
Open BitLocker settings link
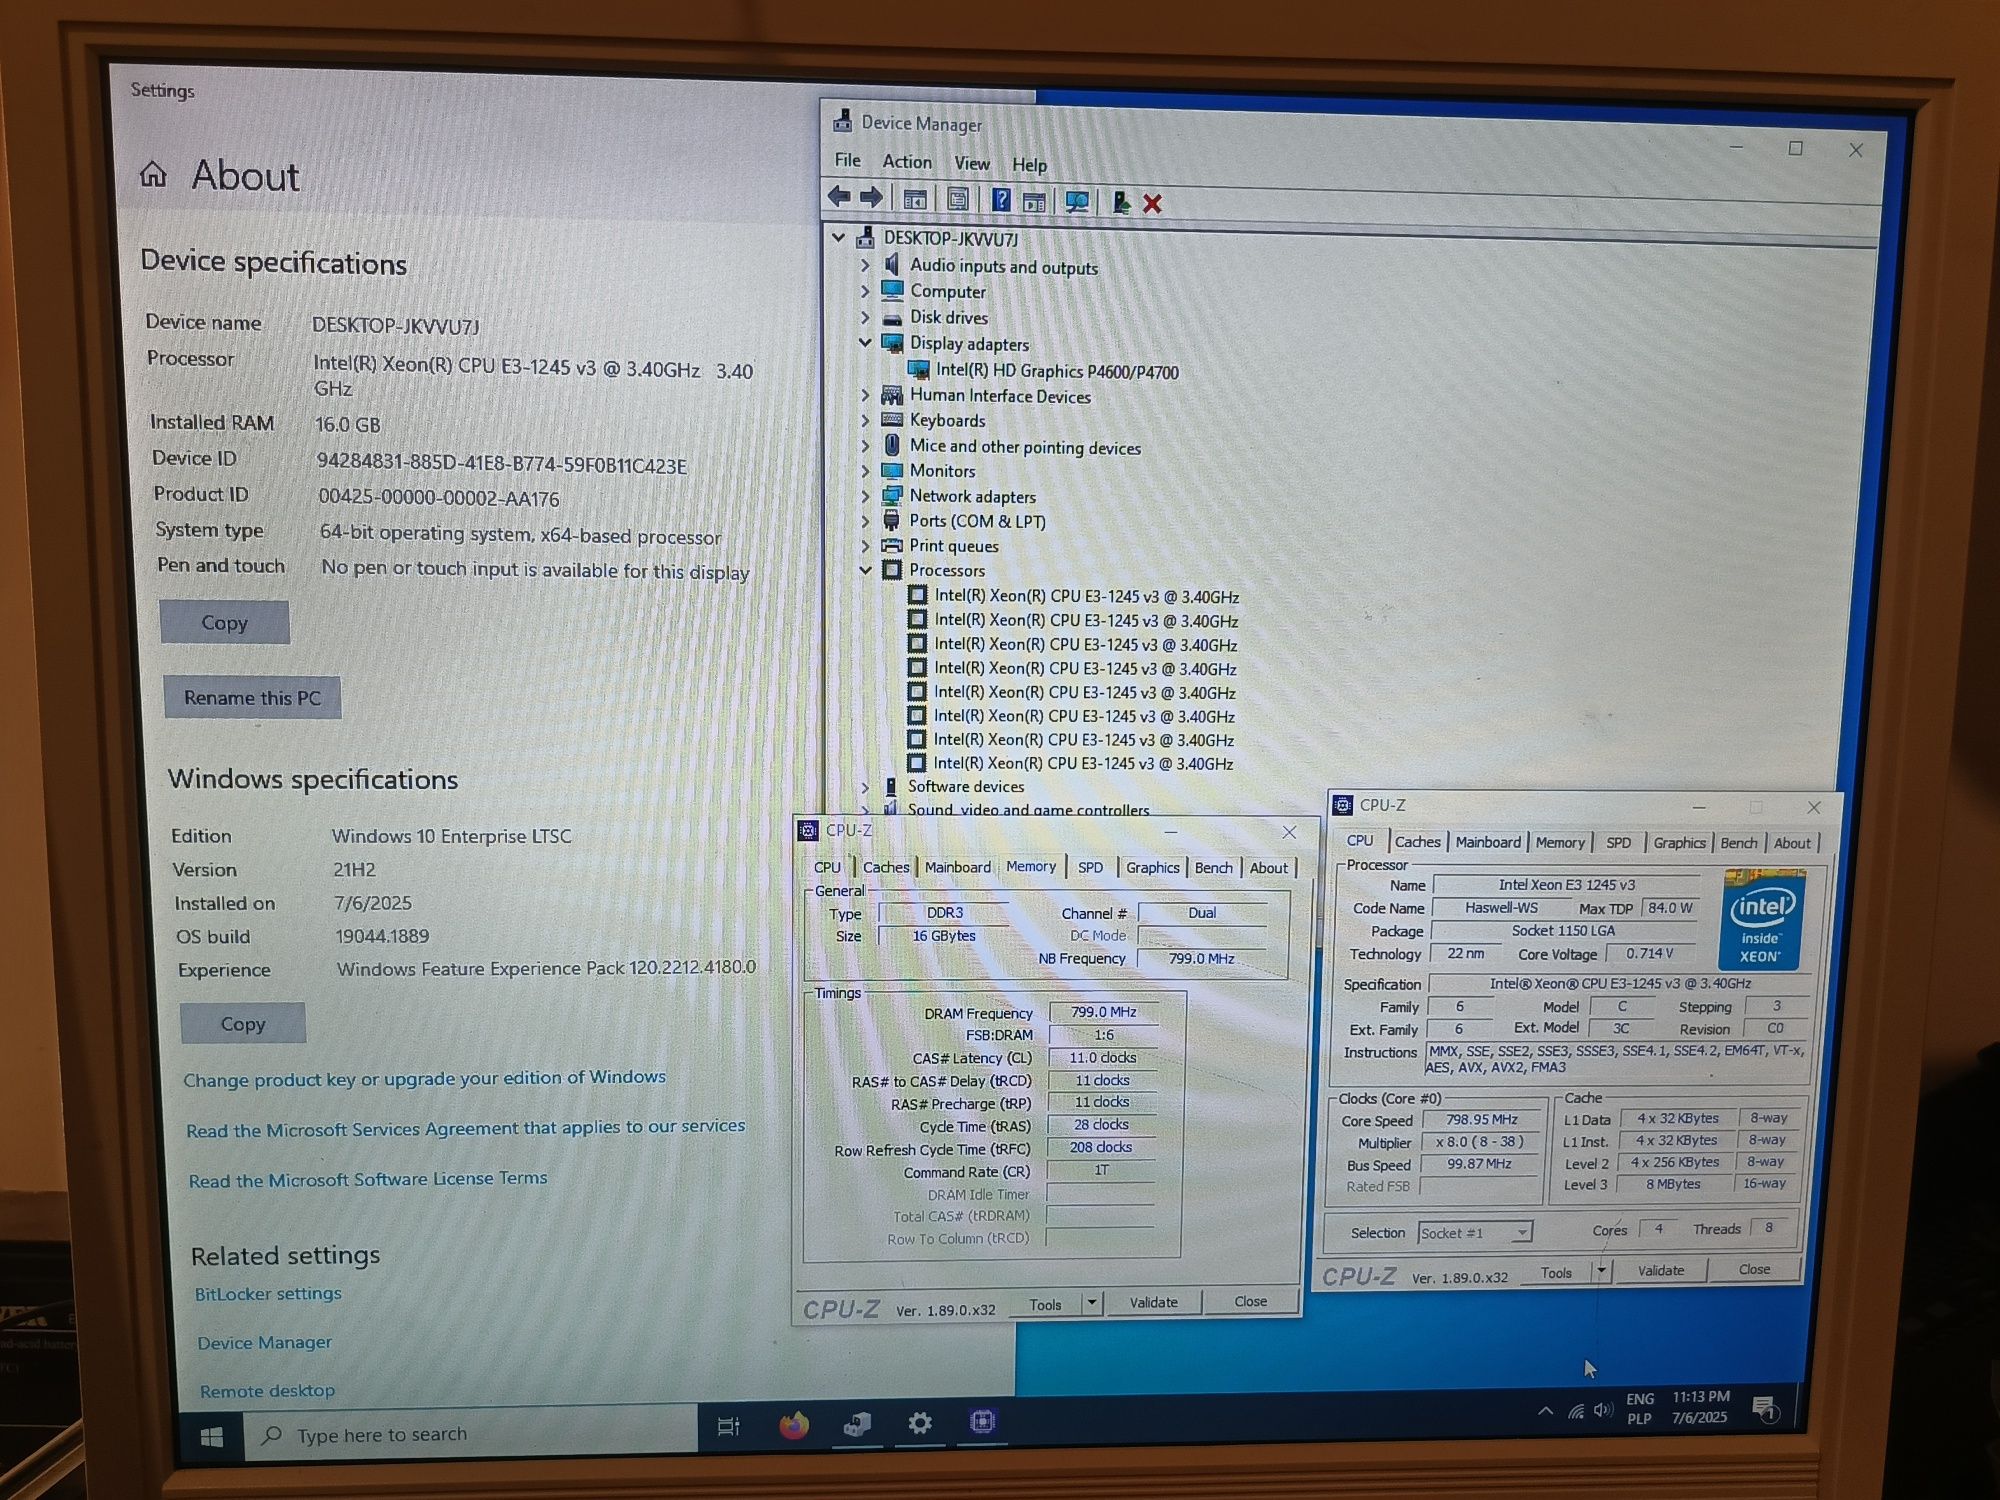(268, 1293)
